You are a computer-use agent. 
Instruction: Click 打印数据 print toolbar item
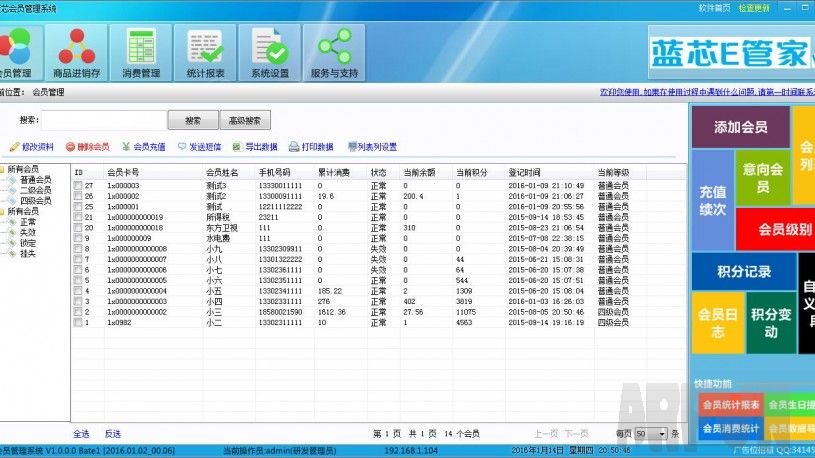click(311, 146)
